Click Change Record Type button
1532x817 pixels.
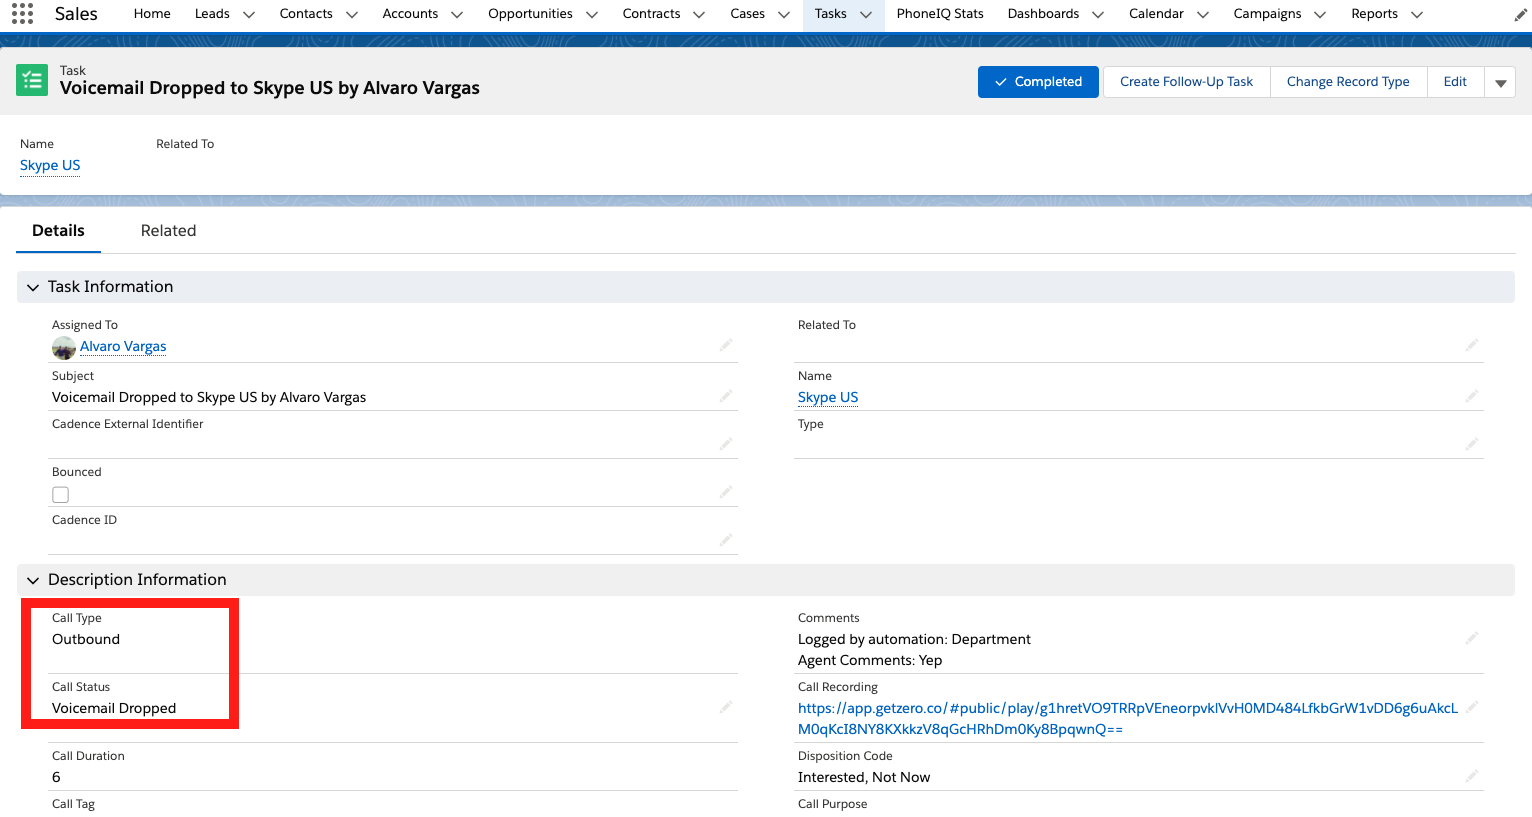click(1348, 82)
